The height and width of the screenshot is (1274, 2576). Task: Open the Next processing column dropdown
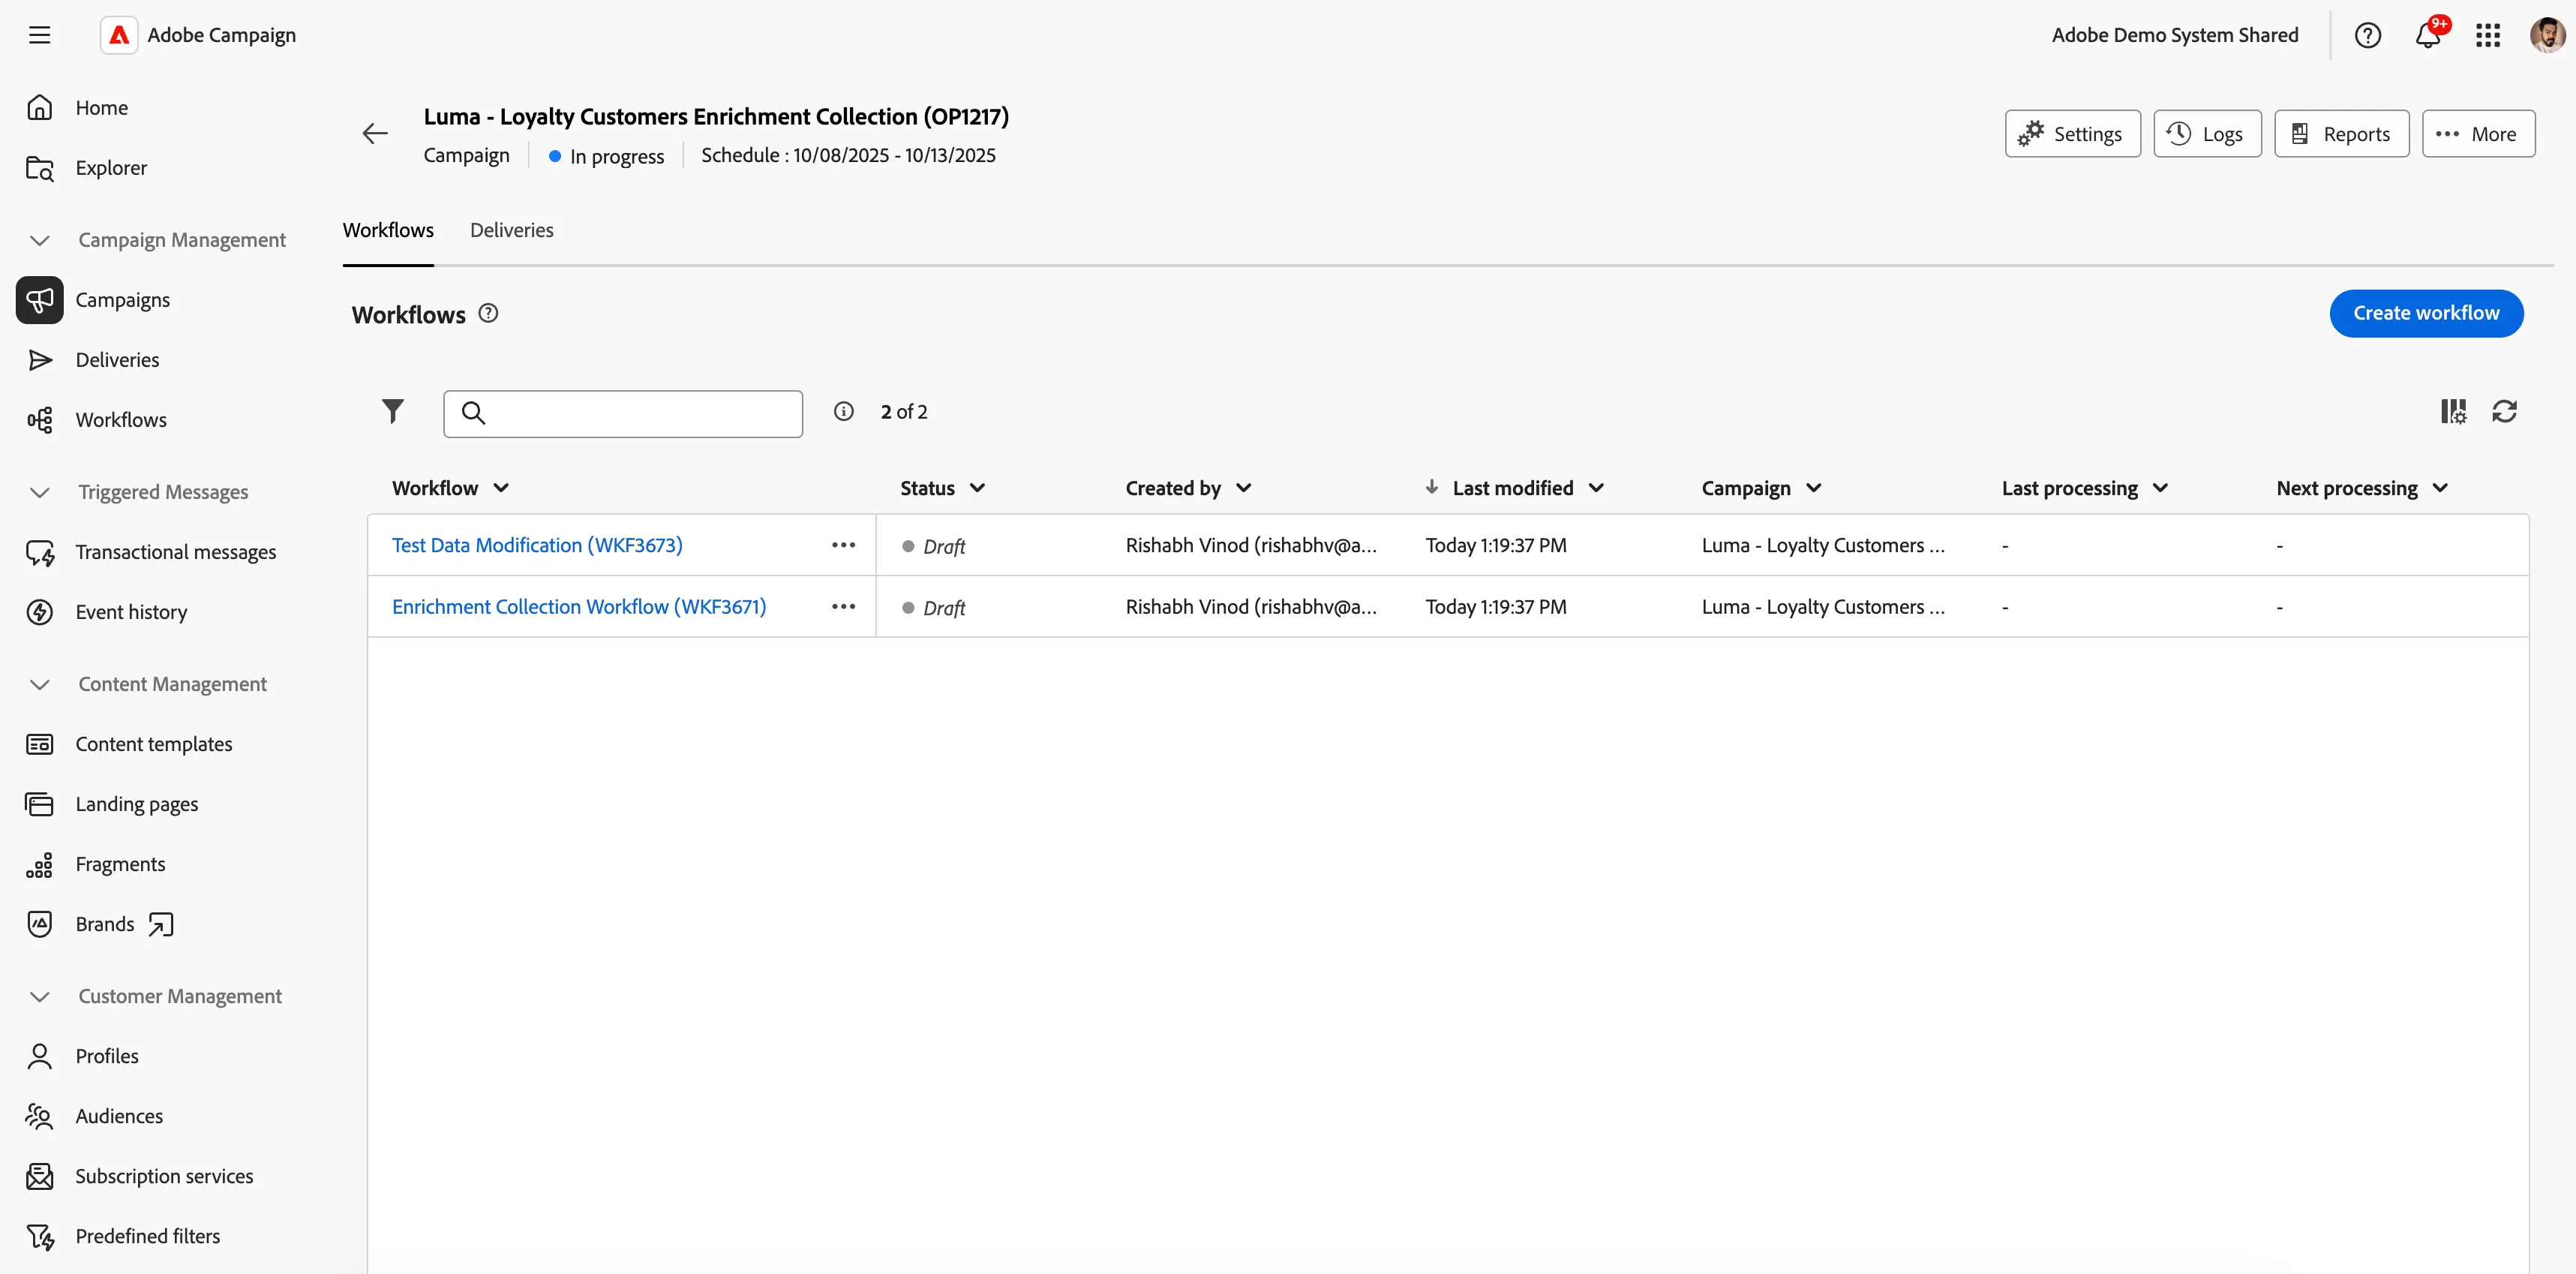2441,488
